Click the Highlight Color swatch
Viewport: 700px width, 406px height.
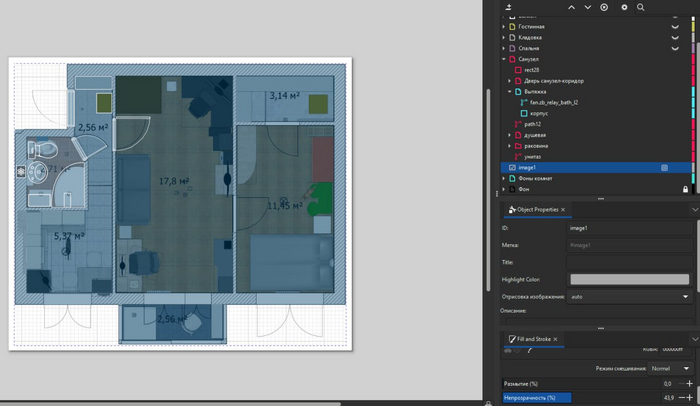[x=629, y=279]
